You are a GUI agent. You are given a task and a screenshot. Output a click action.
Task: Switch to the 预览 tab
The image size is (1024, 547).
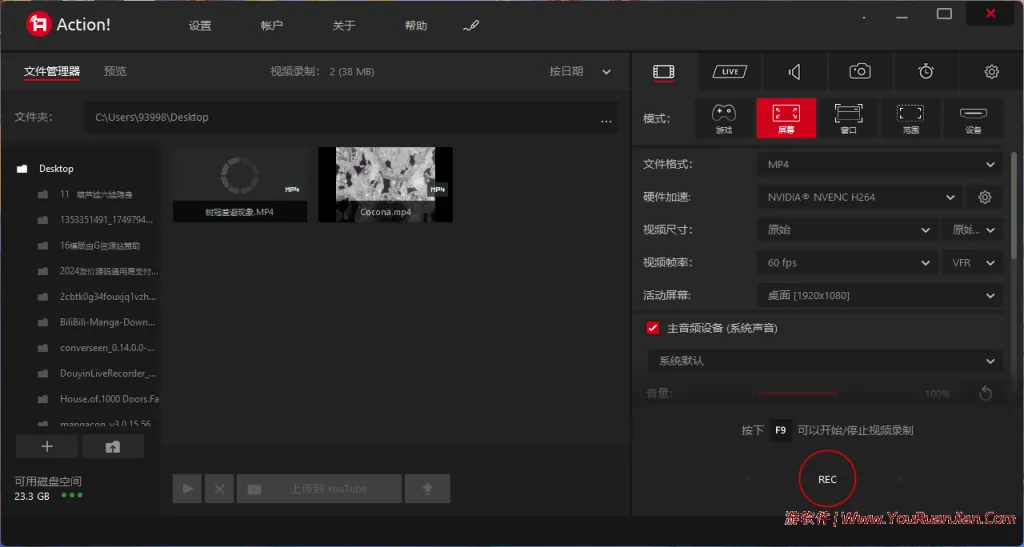(x=115, y=72)
